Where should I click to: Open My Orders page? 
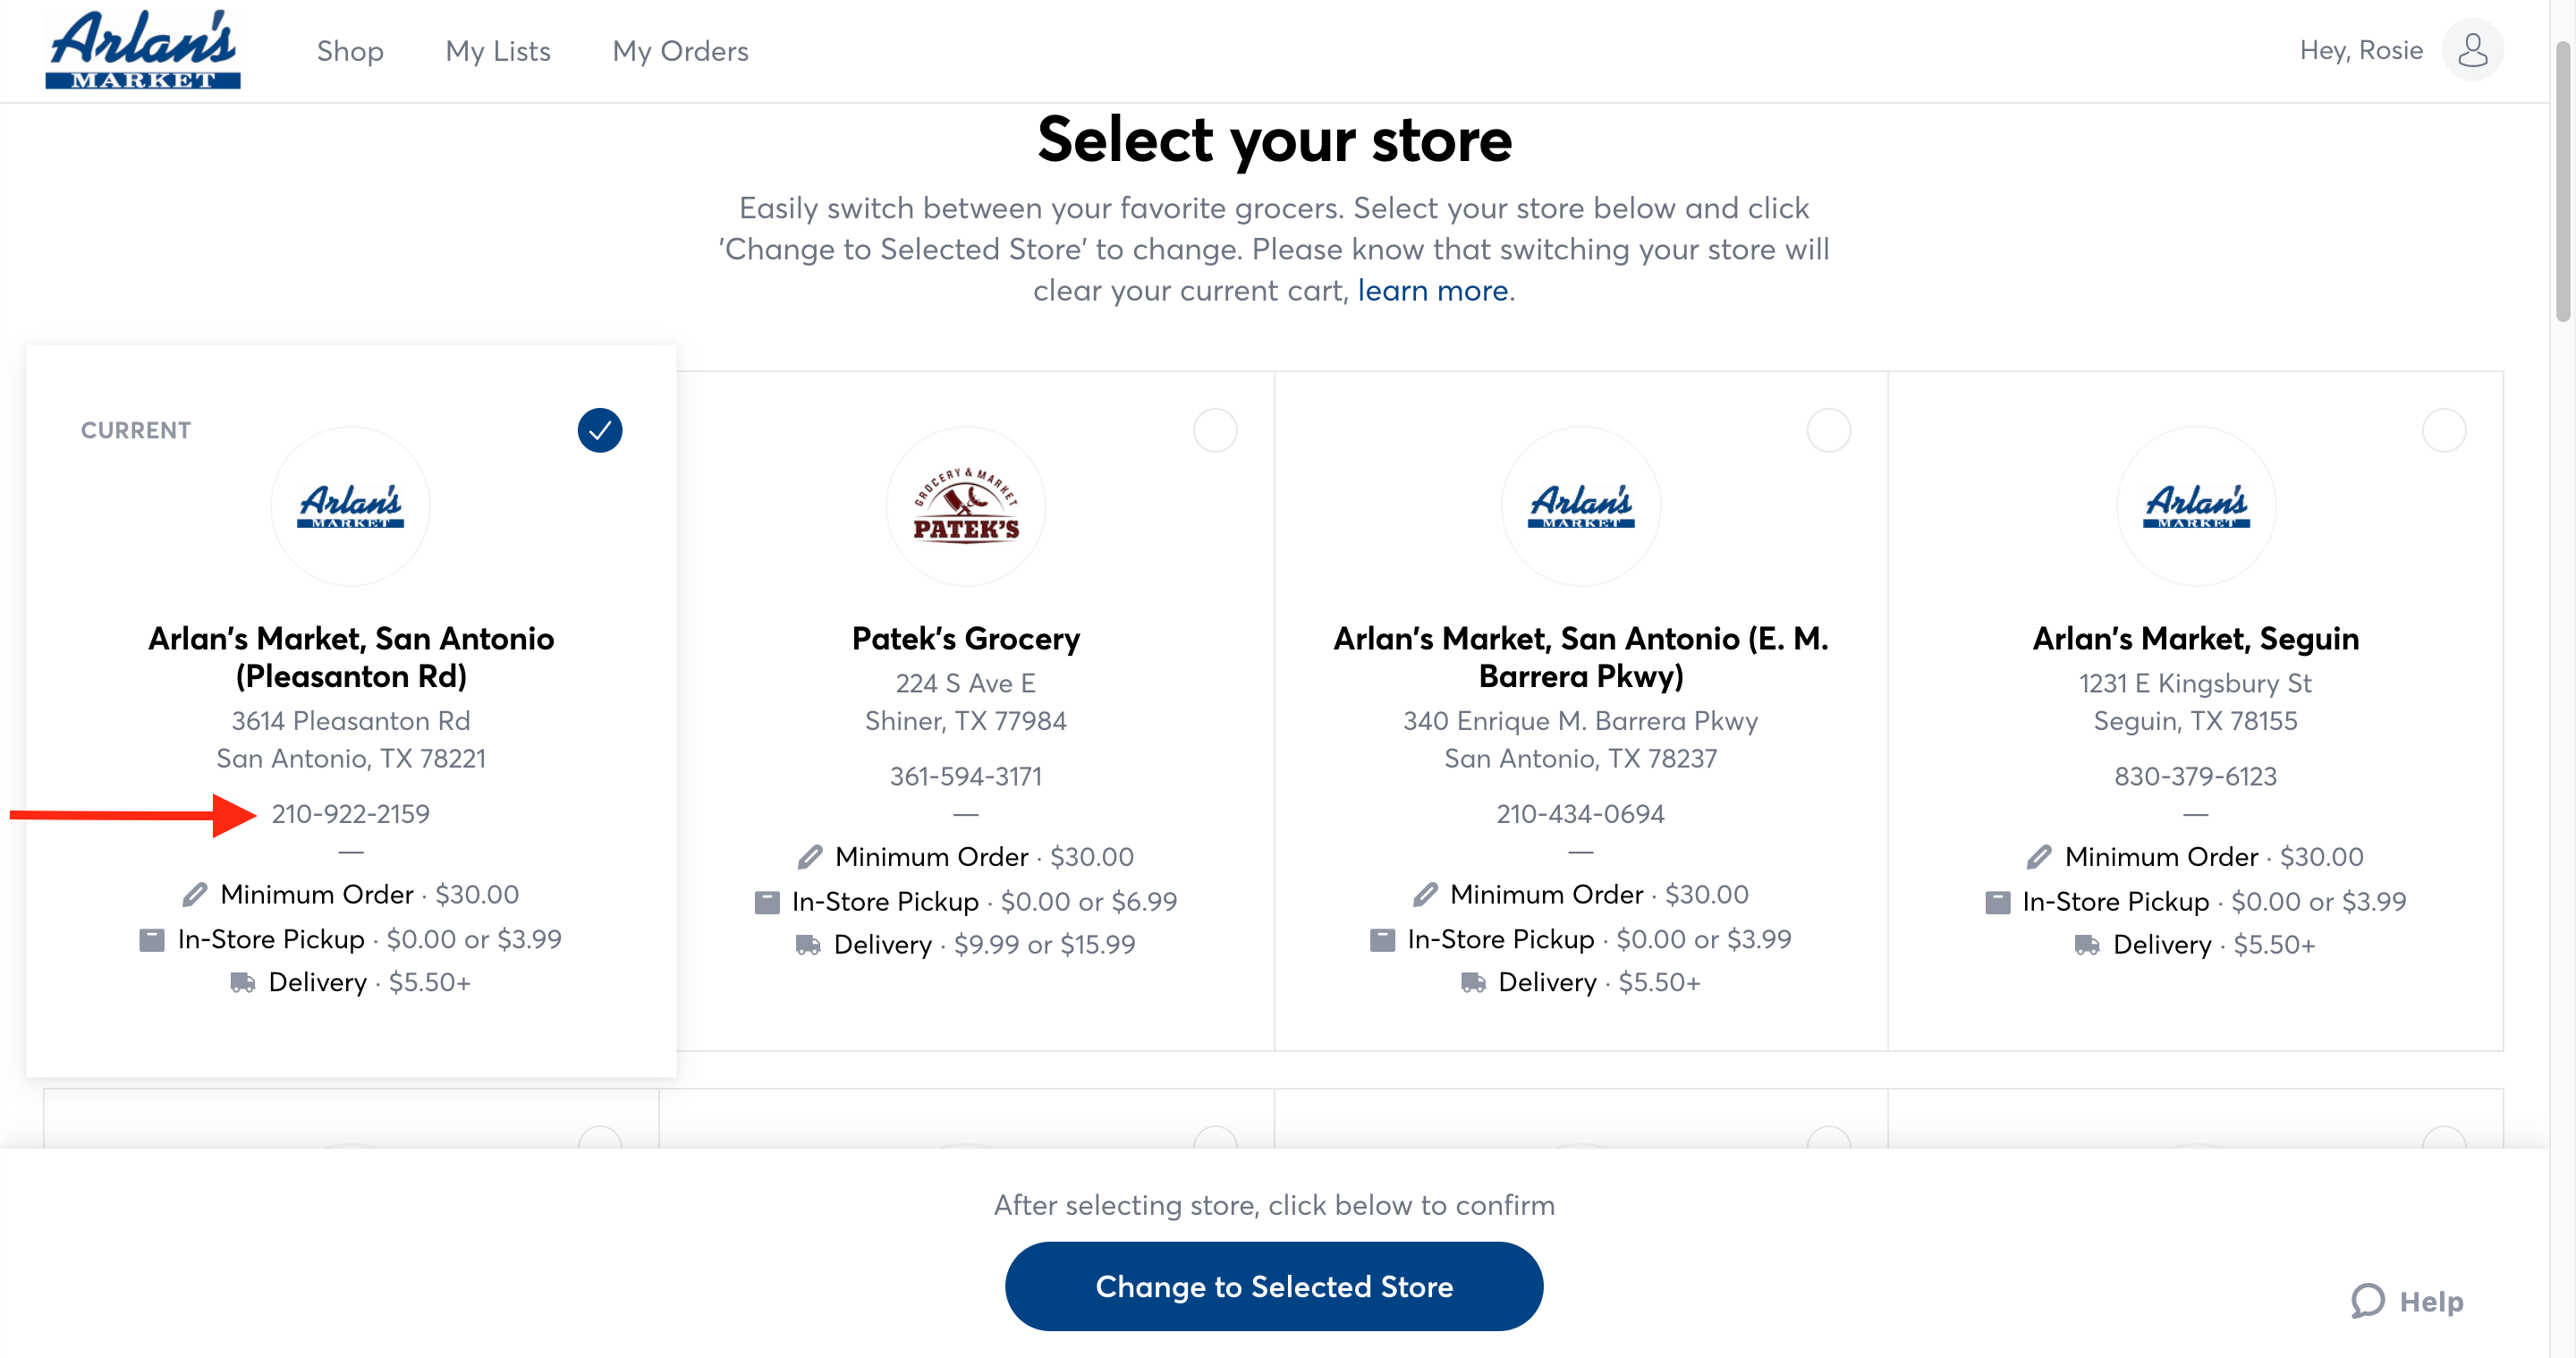click(680, 51)
